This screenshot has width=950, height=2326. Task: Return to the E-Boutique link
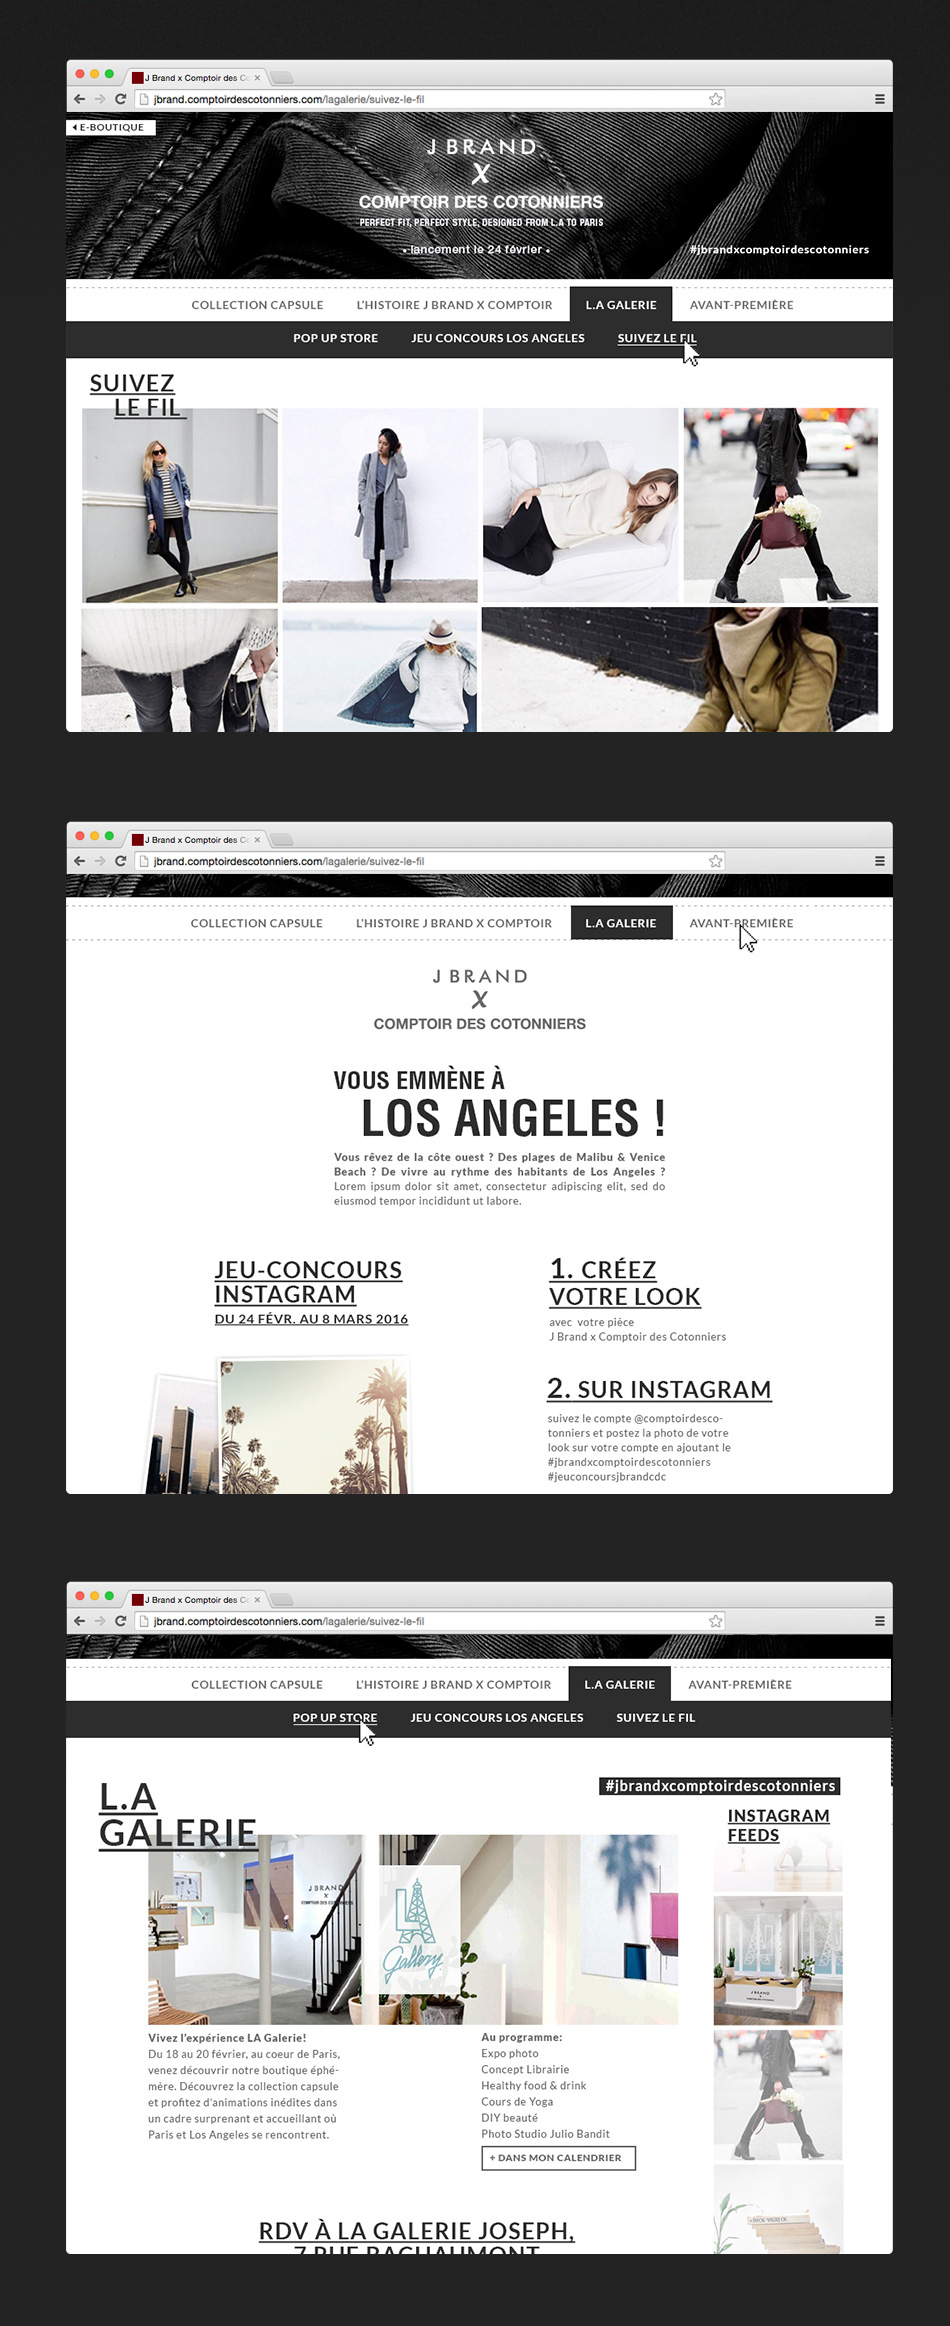tap(111, 127)
